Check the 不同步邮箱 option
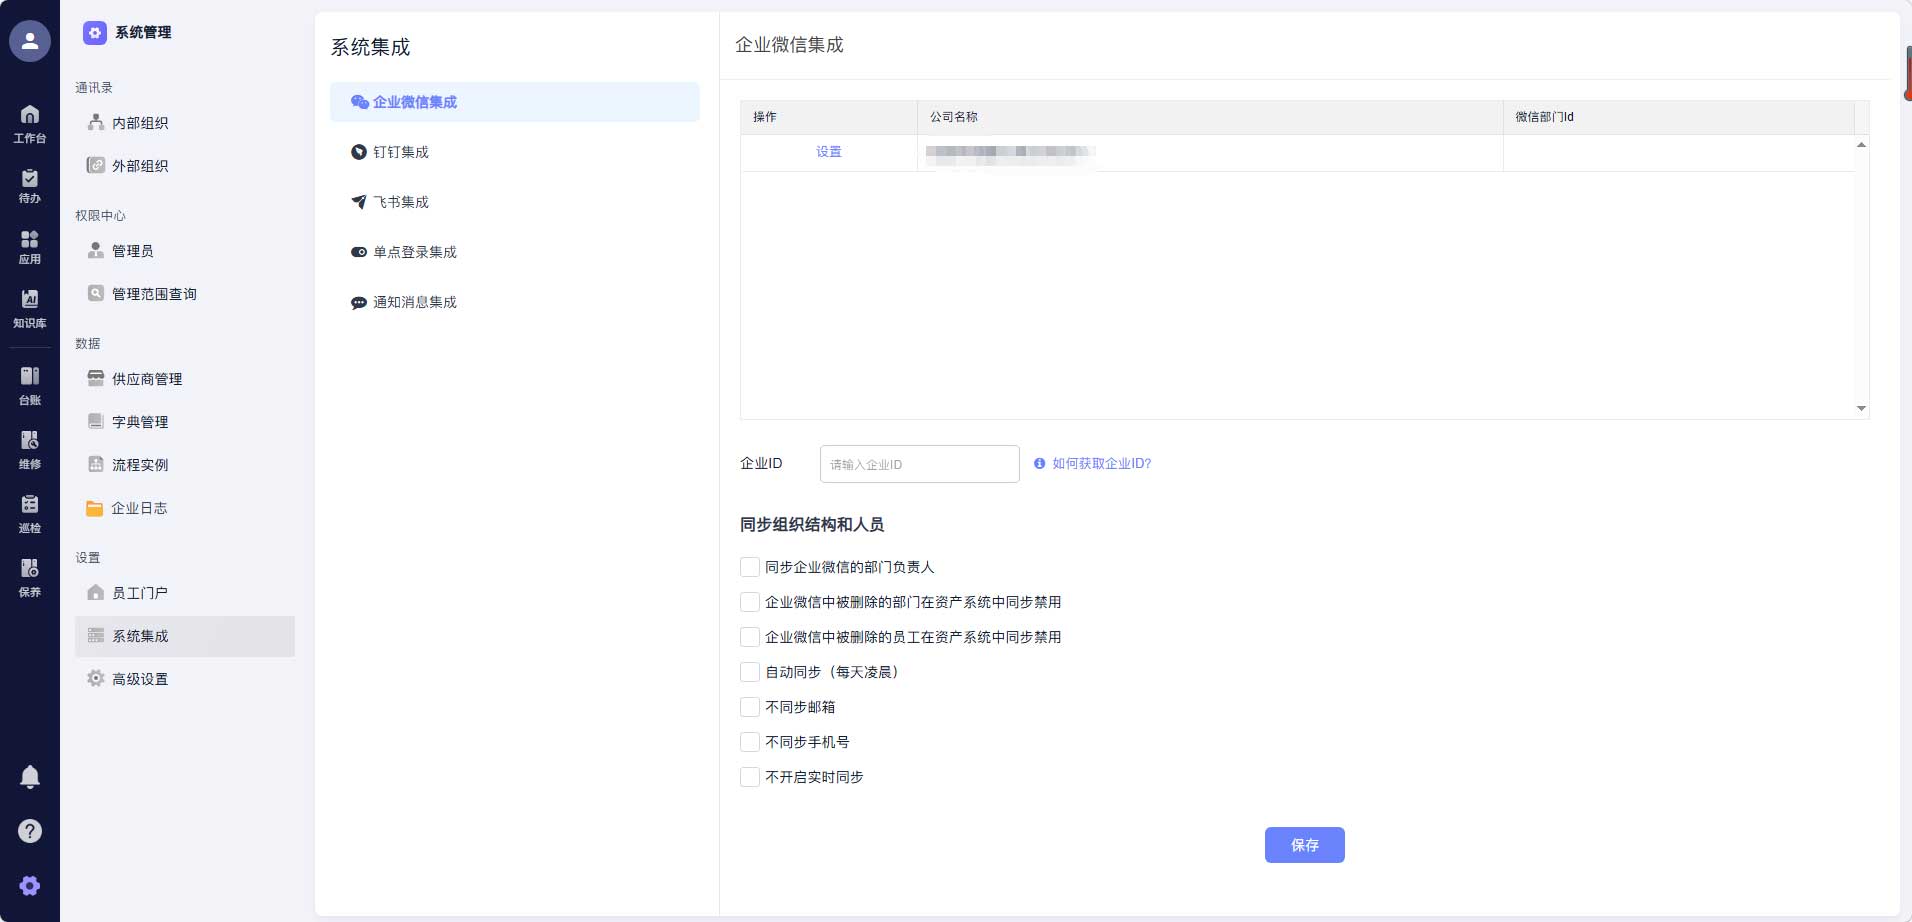The width and height of the screenshot is (1912, 922). coord(748,706)
